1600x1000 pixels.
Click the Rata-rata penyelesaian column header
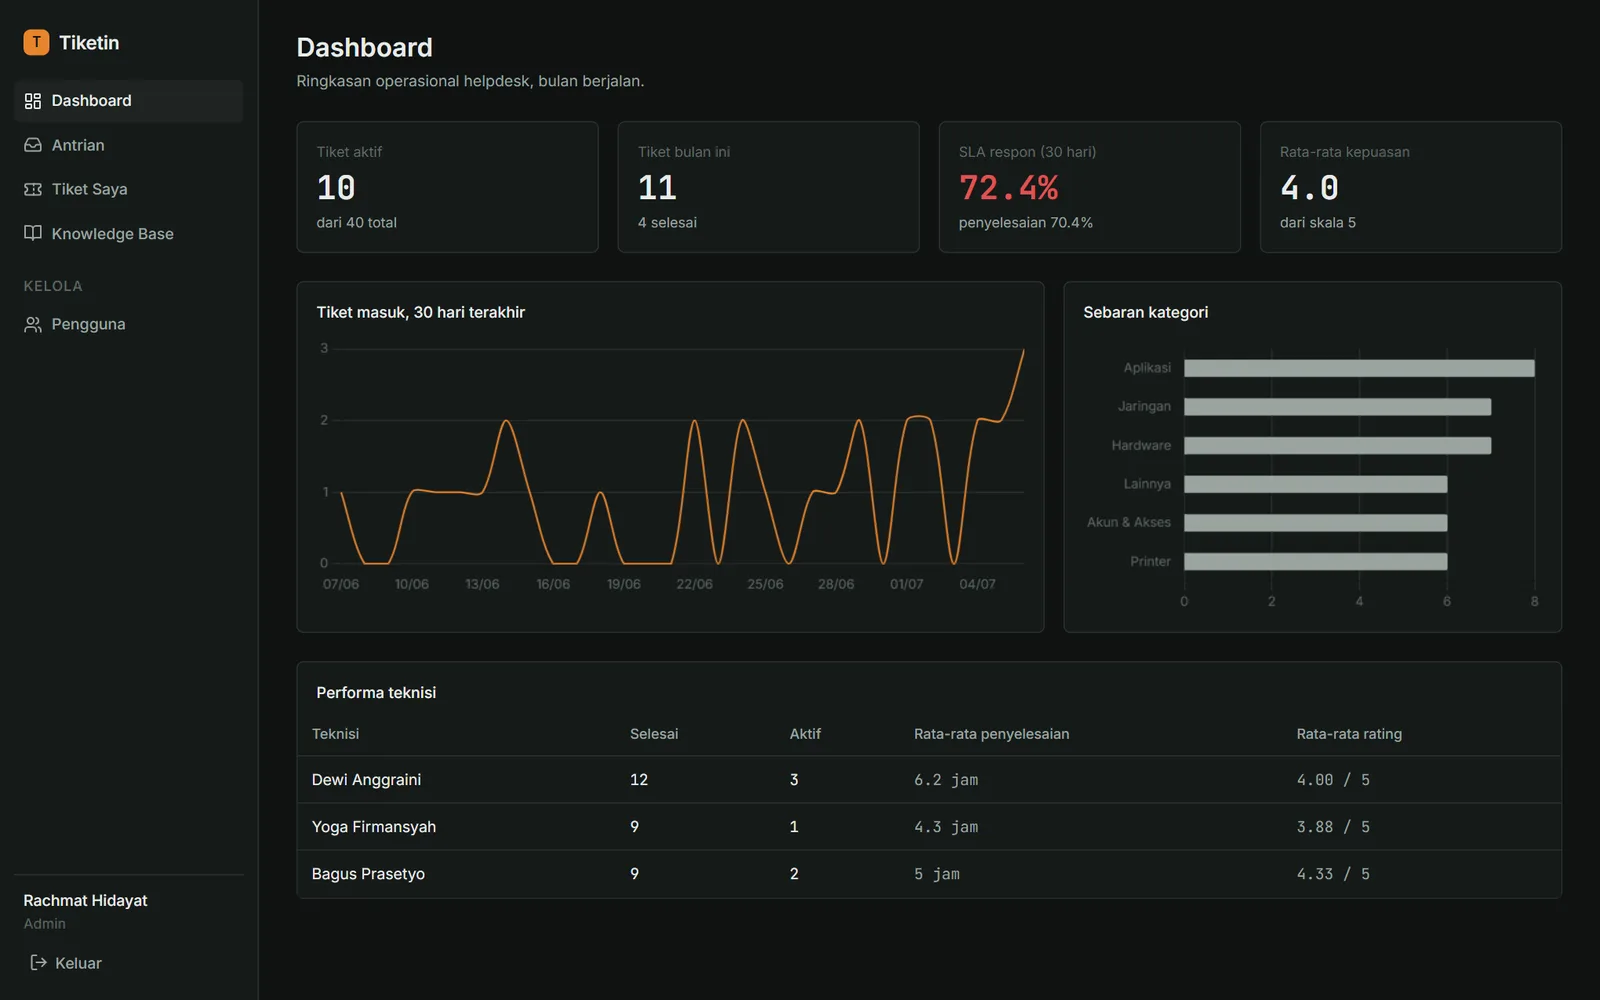click(991, 734)
